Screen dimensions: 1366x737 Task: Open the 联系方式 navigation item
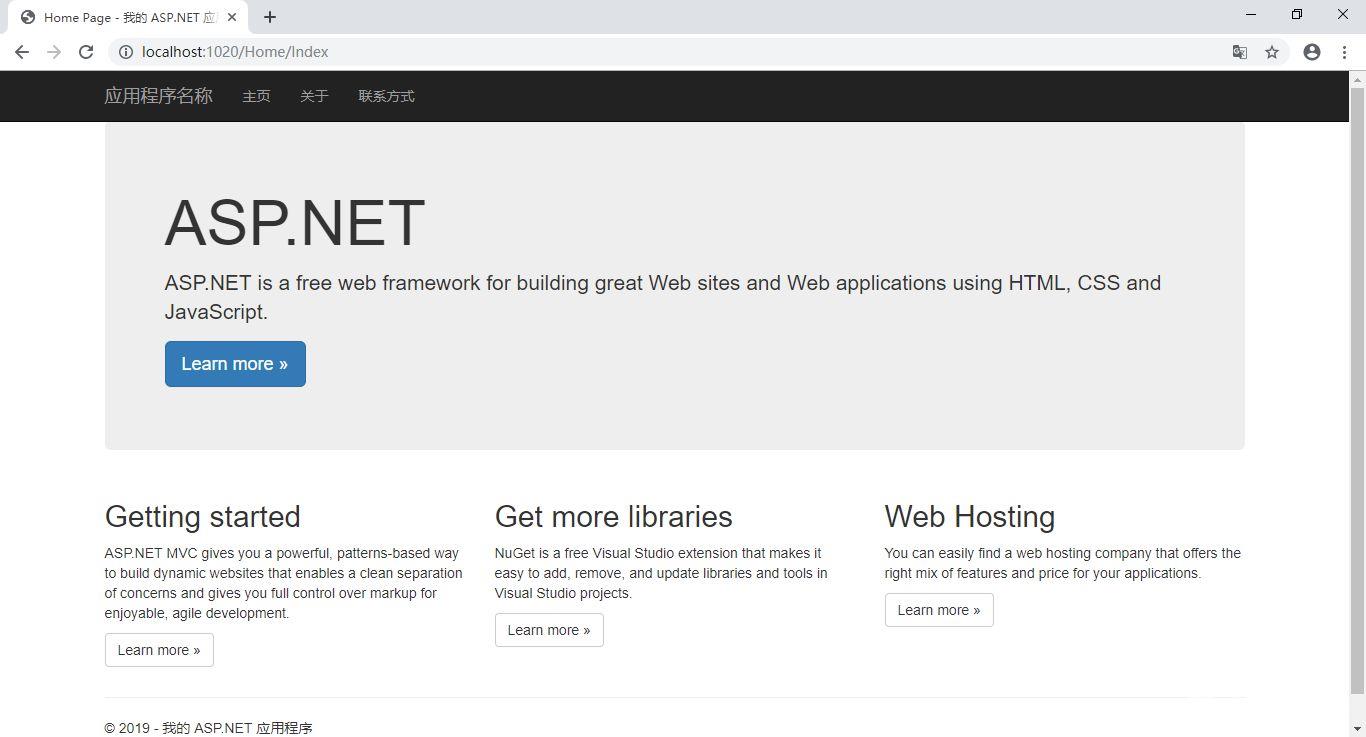point(386,96)
